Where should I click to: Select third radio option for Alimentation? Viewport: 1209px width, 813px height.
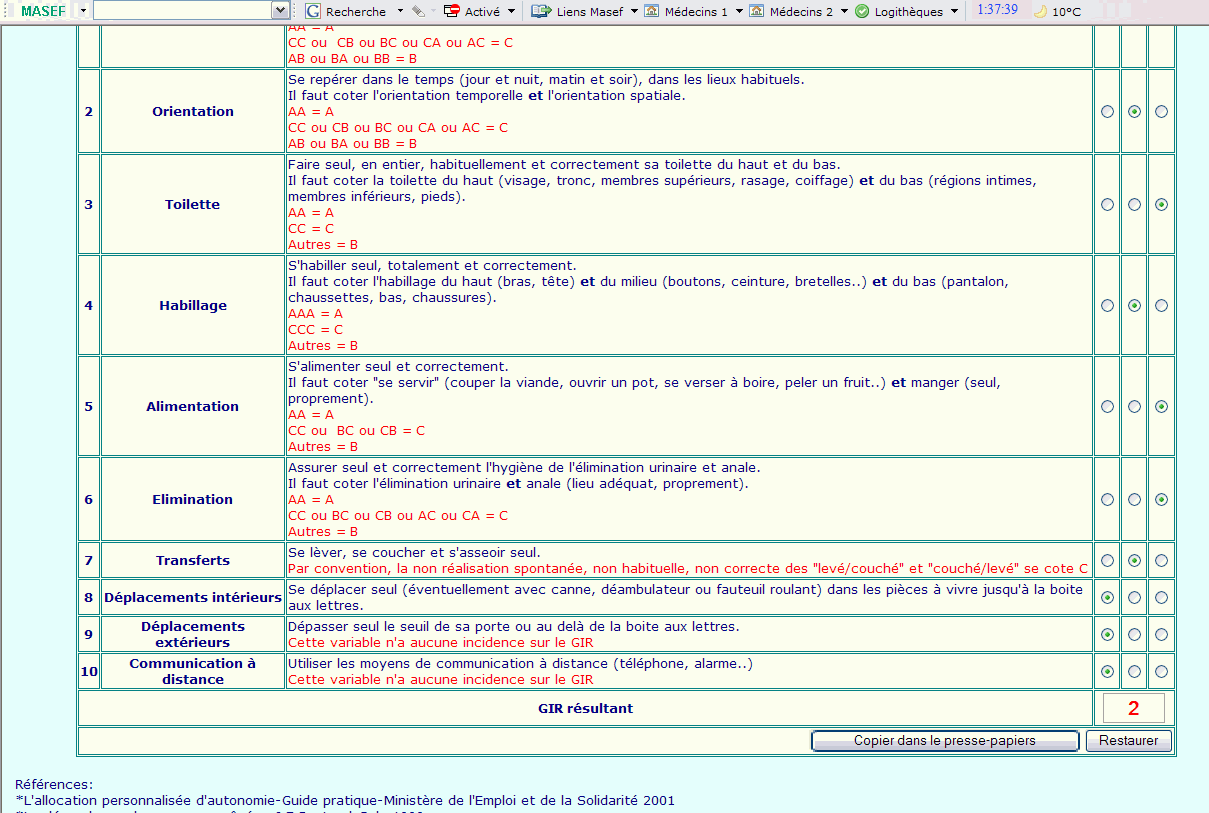pos(1161,407)
